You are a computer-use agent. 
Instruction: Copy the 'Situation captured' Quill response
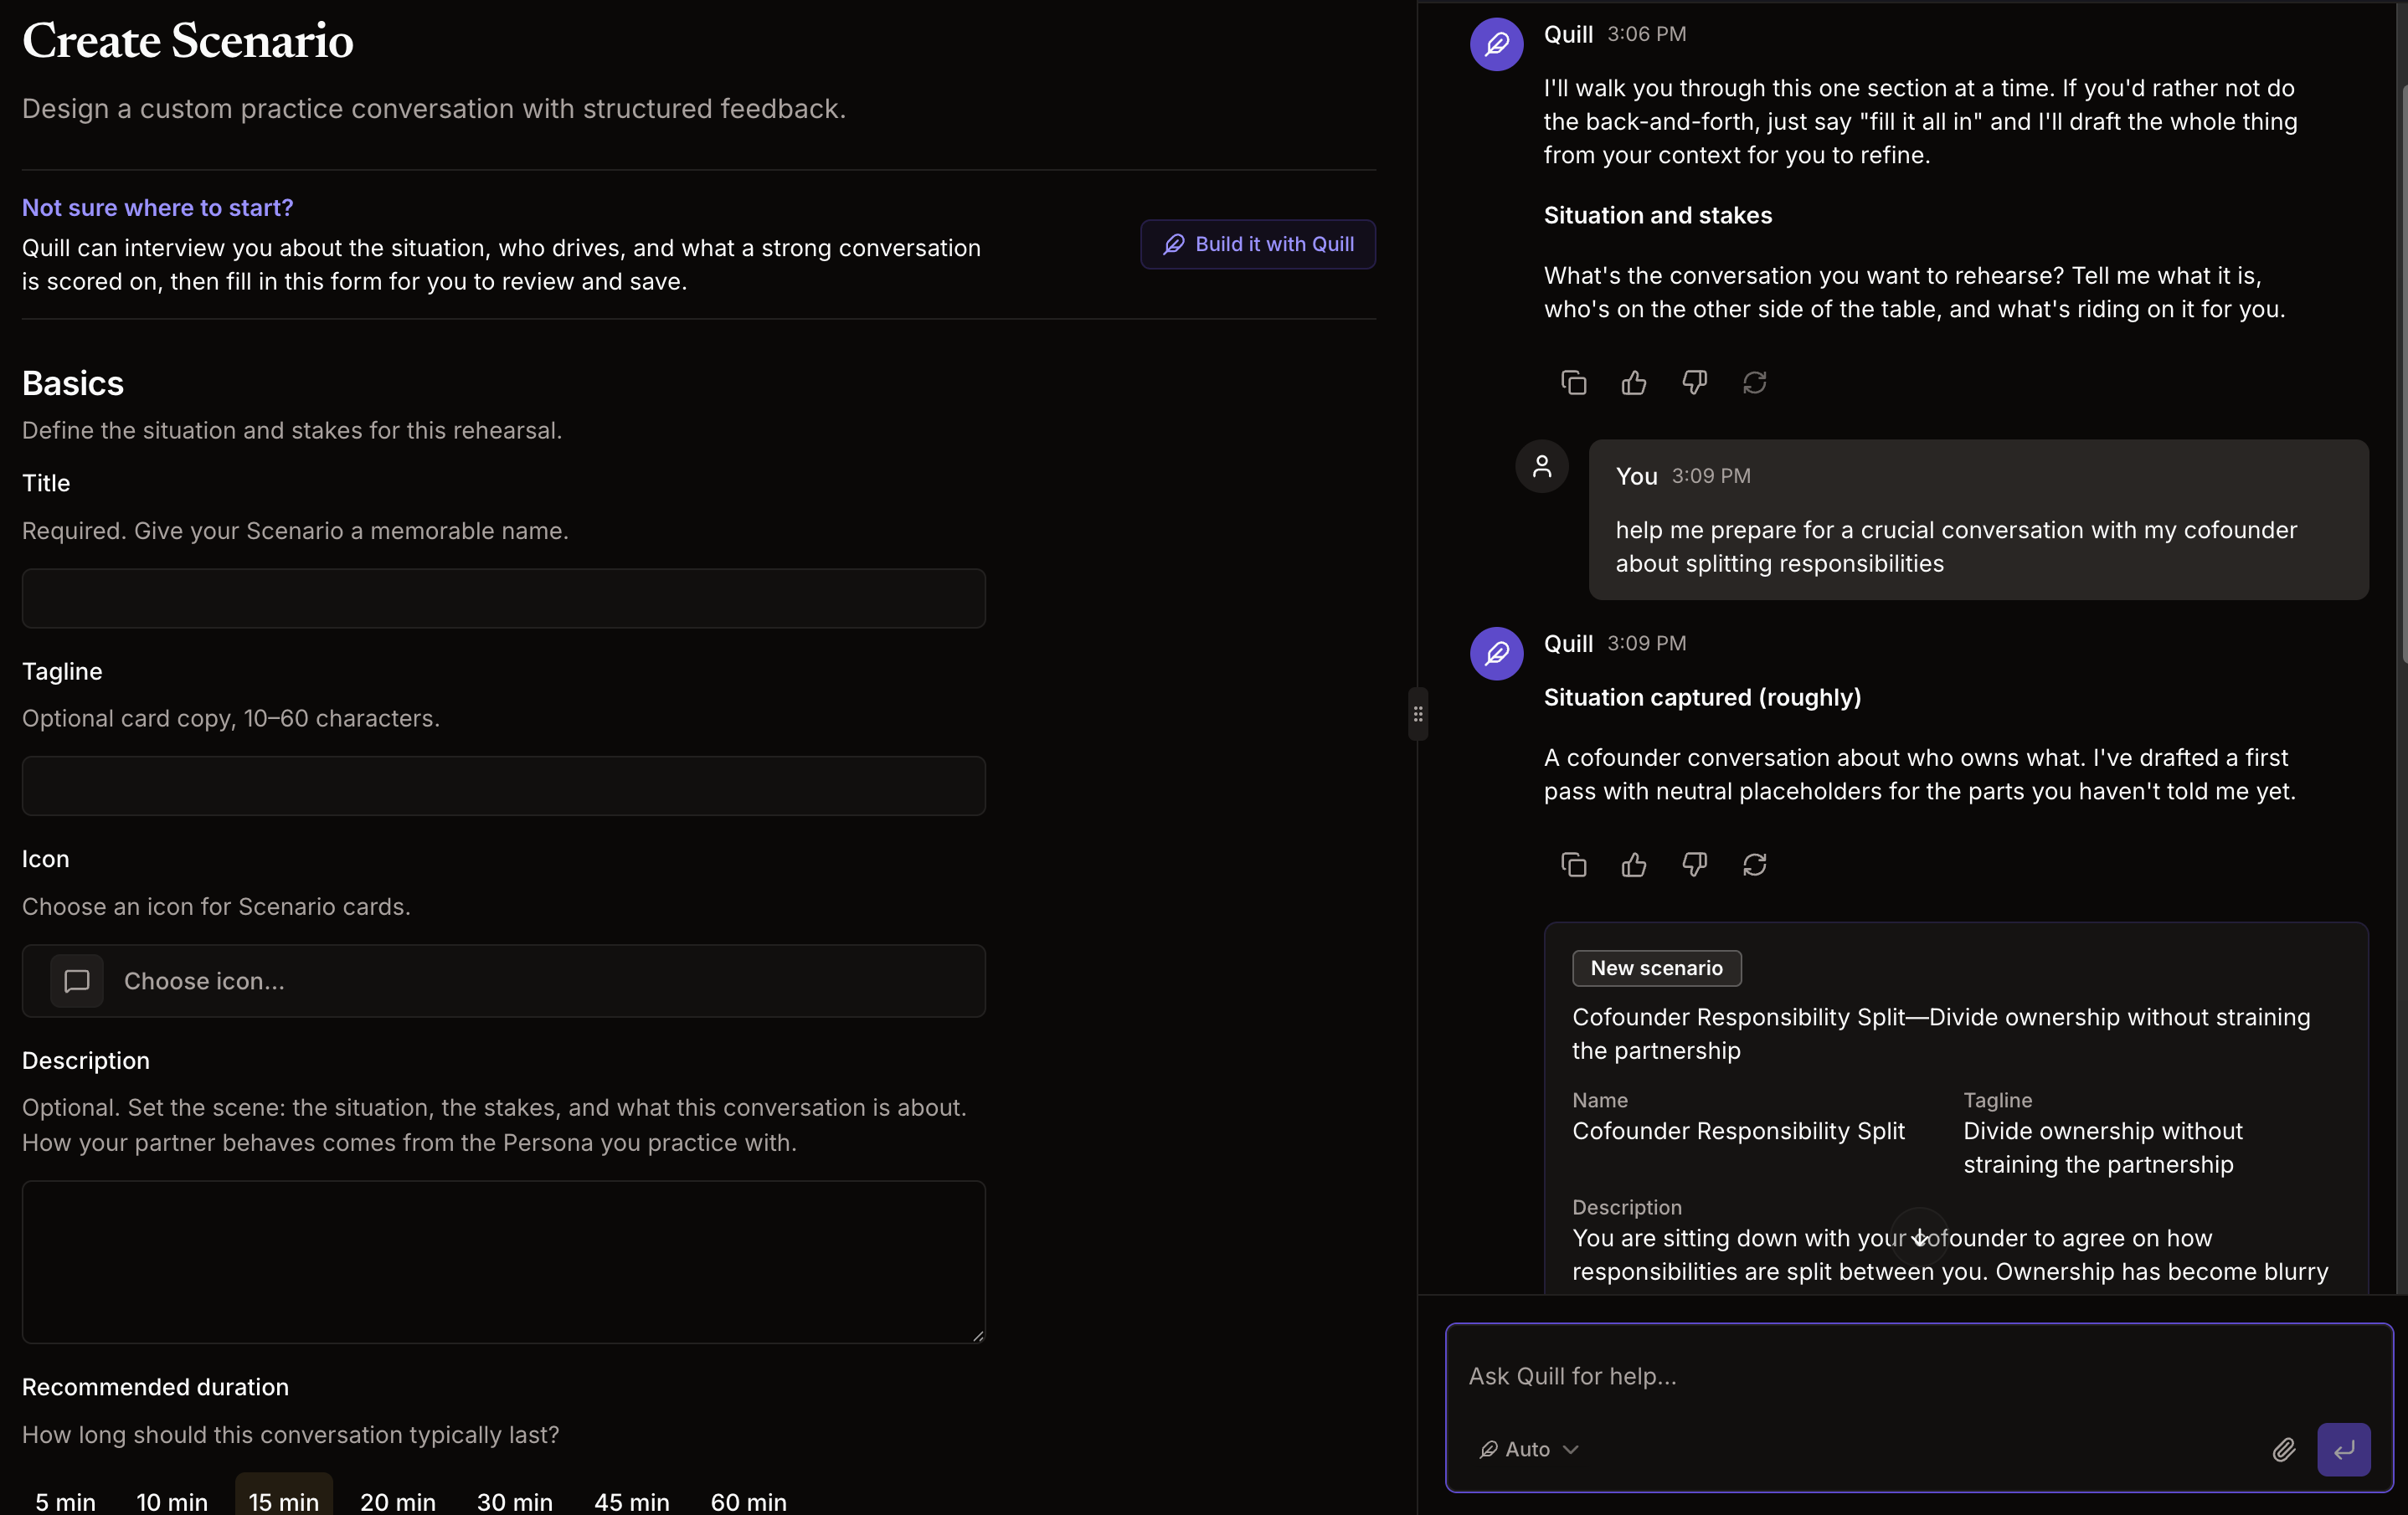click(1573, 865)
